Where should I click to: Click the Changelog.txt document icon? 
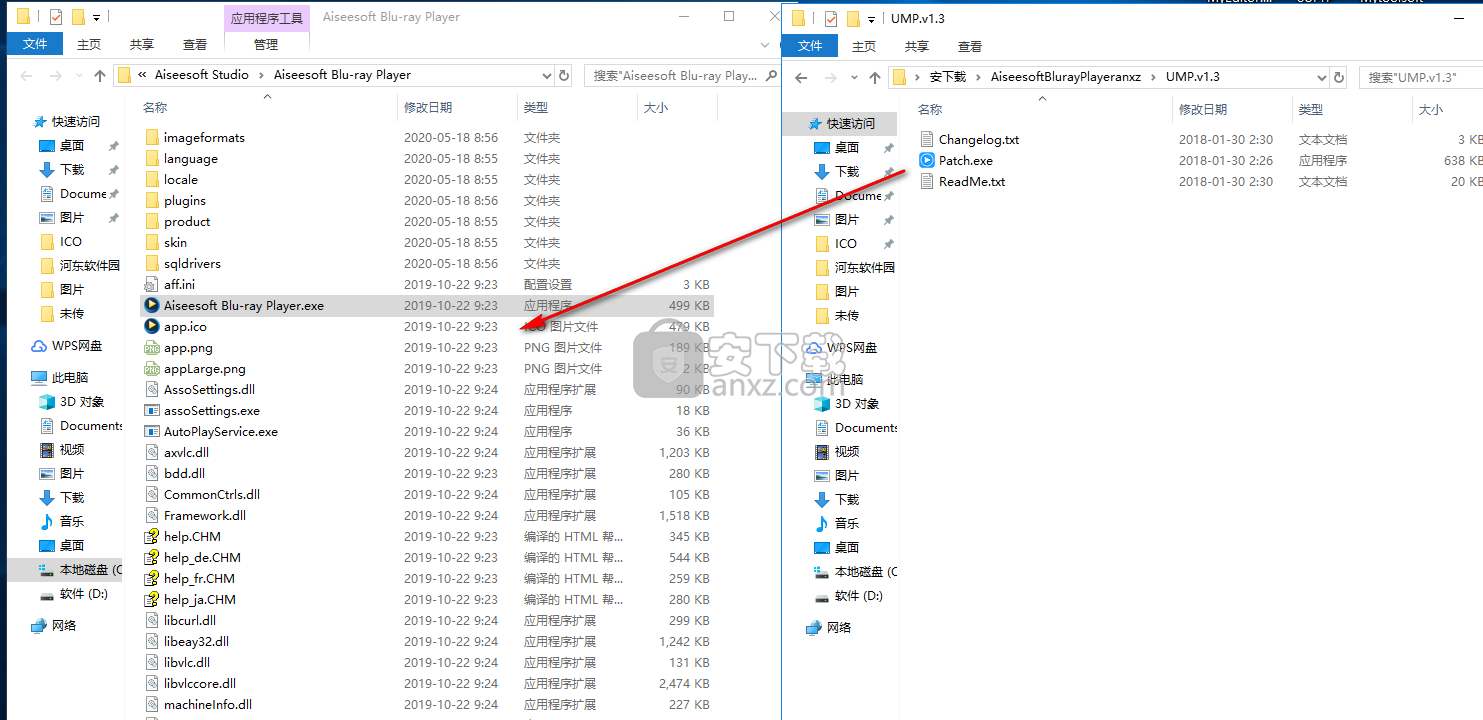[x=927, y=140]
